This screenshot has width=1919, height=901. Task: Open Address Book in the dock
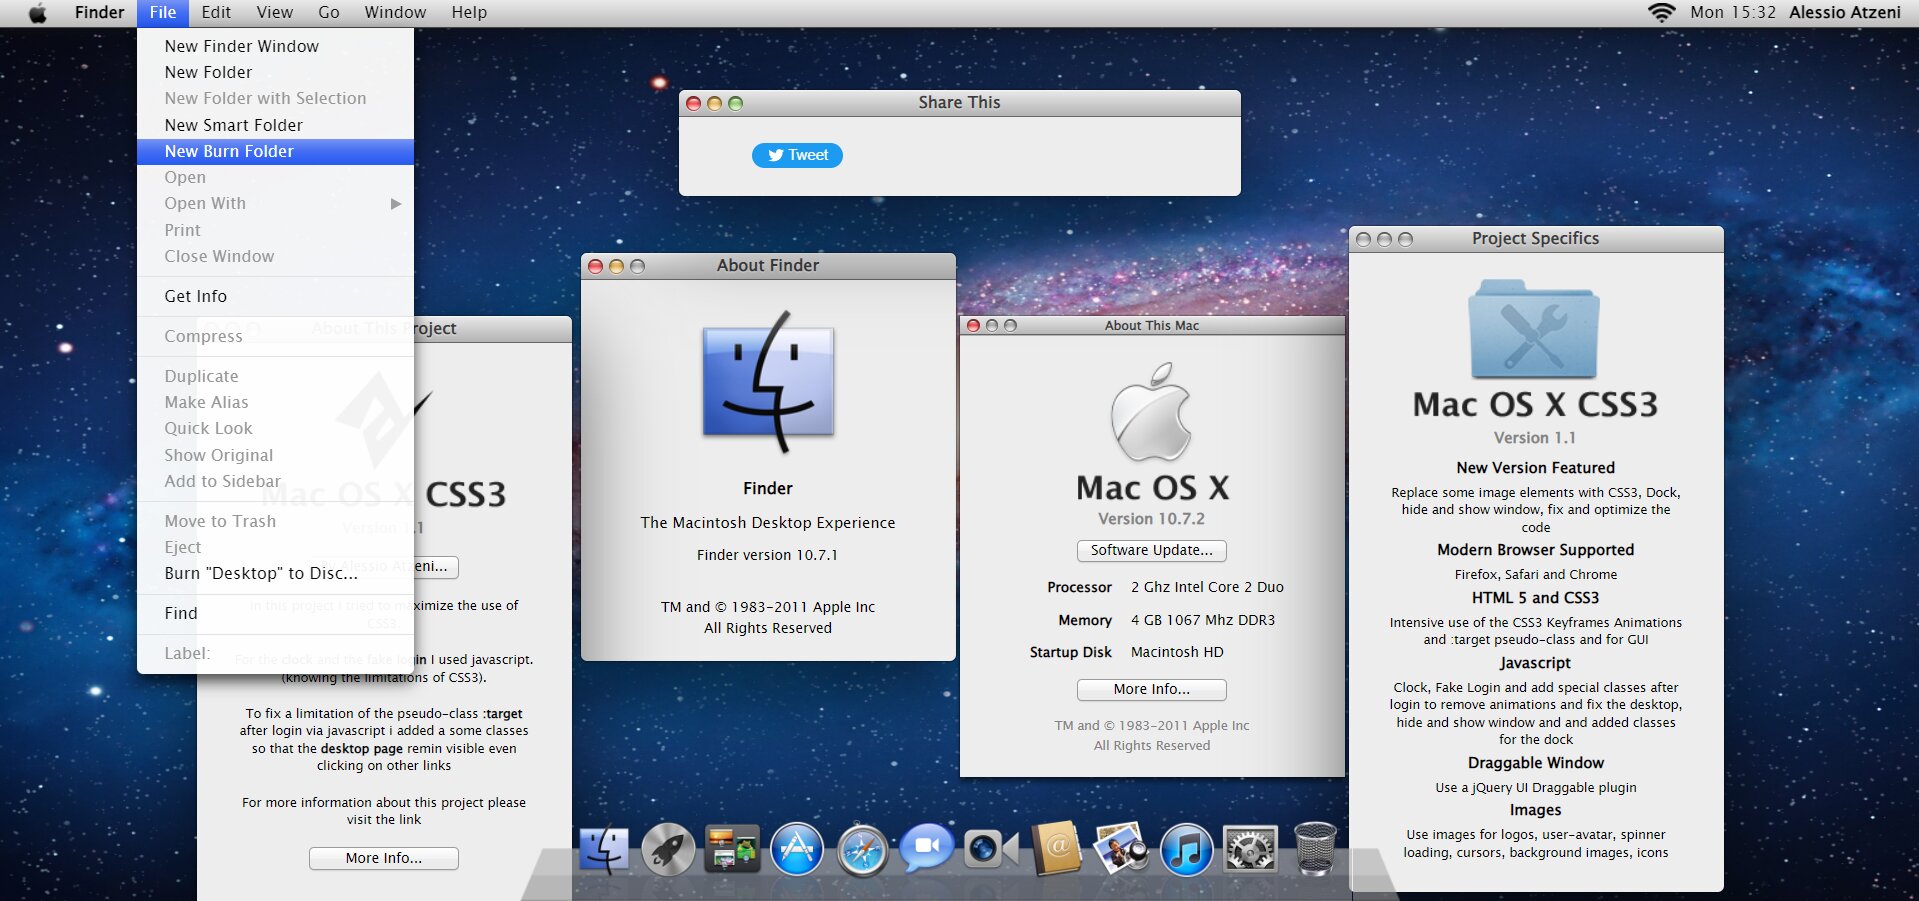[x=1056, y=849]
